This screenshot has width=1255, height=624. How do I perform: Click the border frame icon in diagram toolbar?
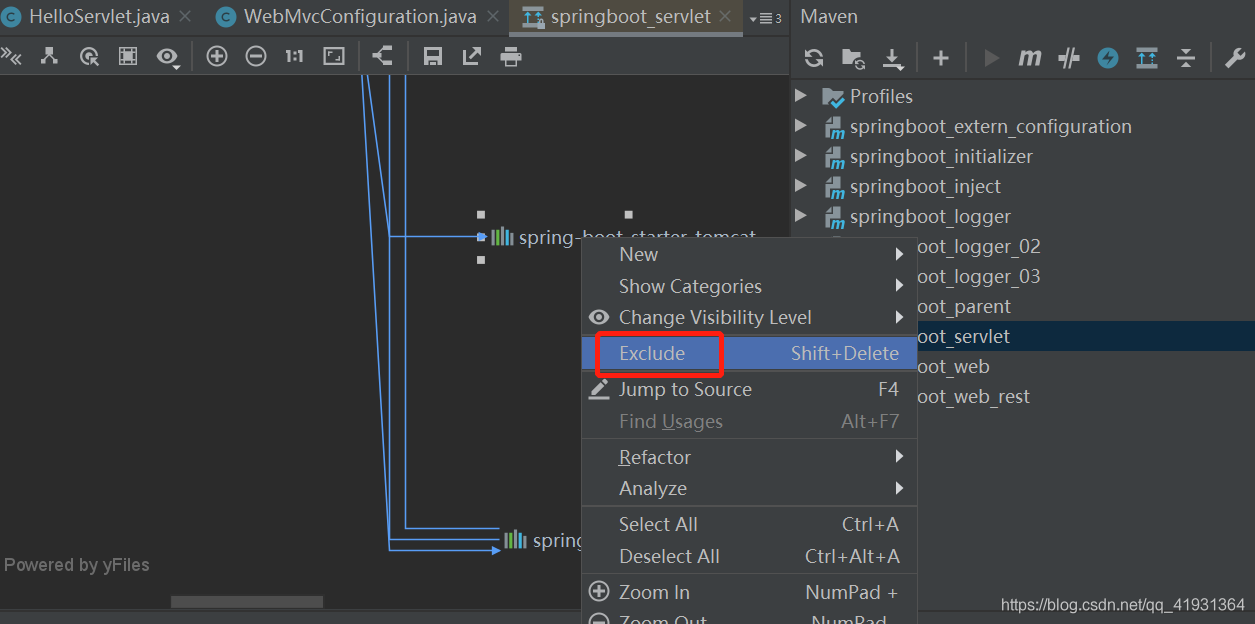click(128, 57)
